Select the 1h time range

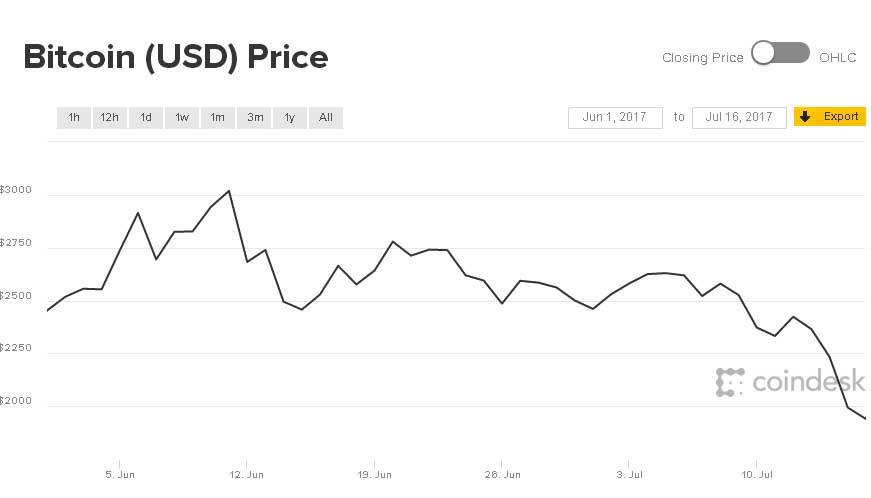click(74, 118)
